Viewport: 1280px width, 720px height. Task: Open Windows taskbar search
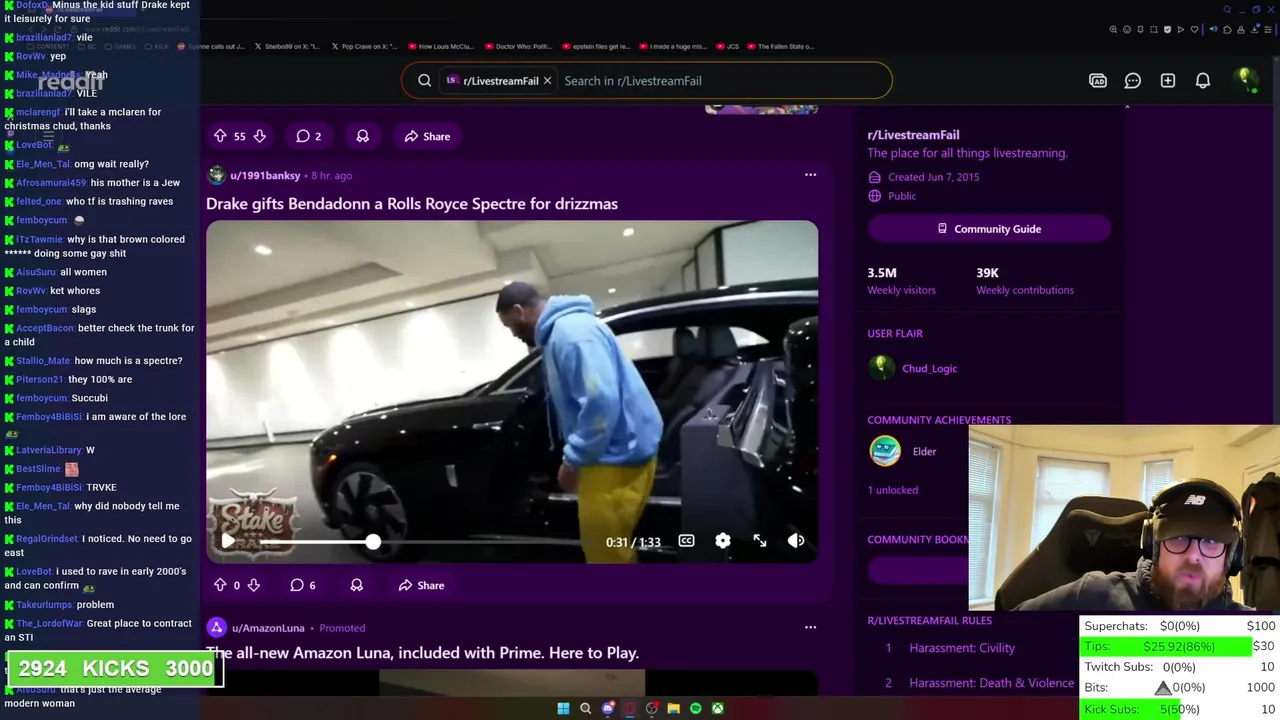tap(585, 708)
